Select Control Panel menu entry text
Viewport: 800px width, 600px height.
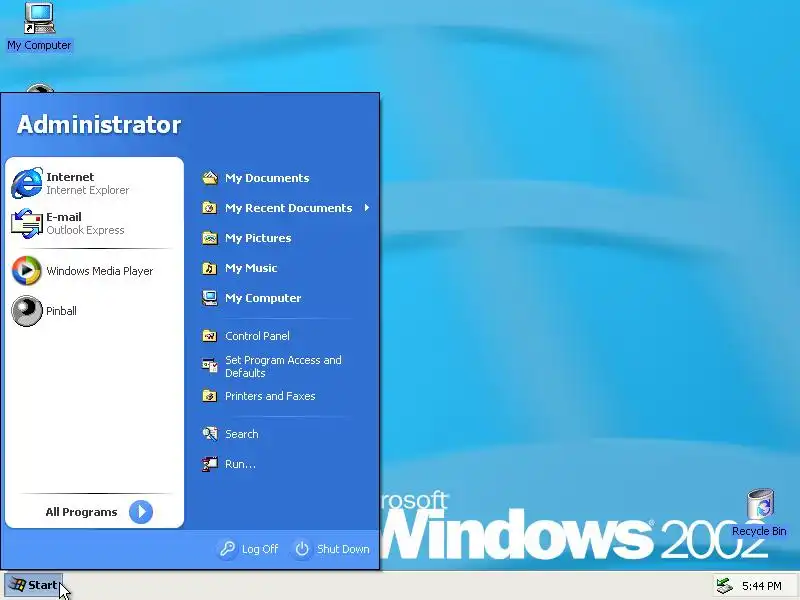pyautogui.click(x=257, y=336)
